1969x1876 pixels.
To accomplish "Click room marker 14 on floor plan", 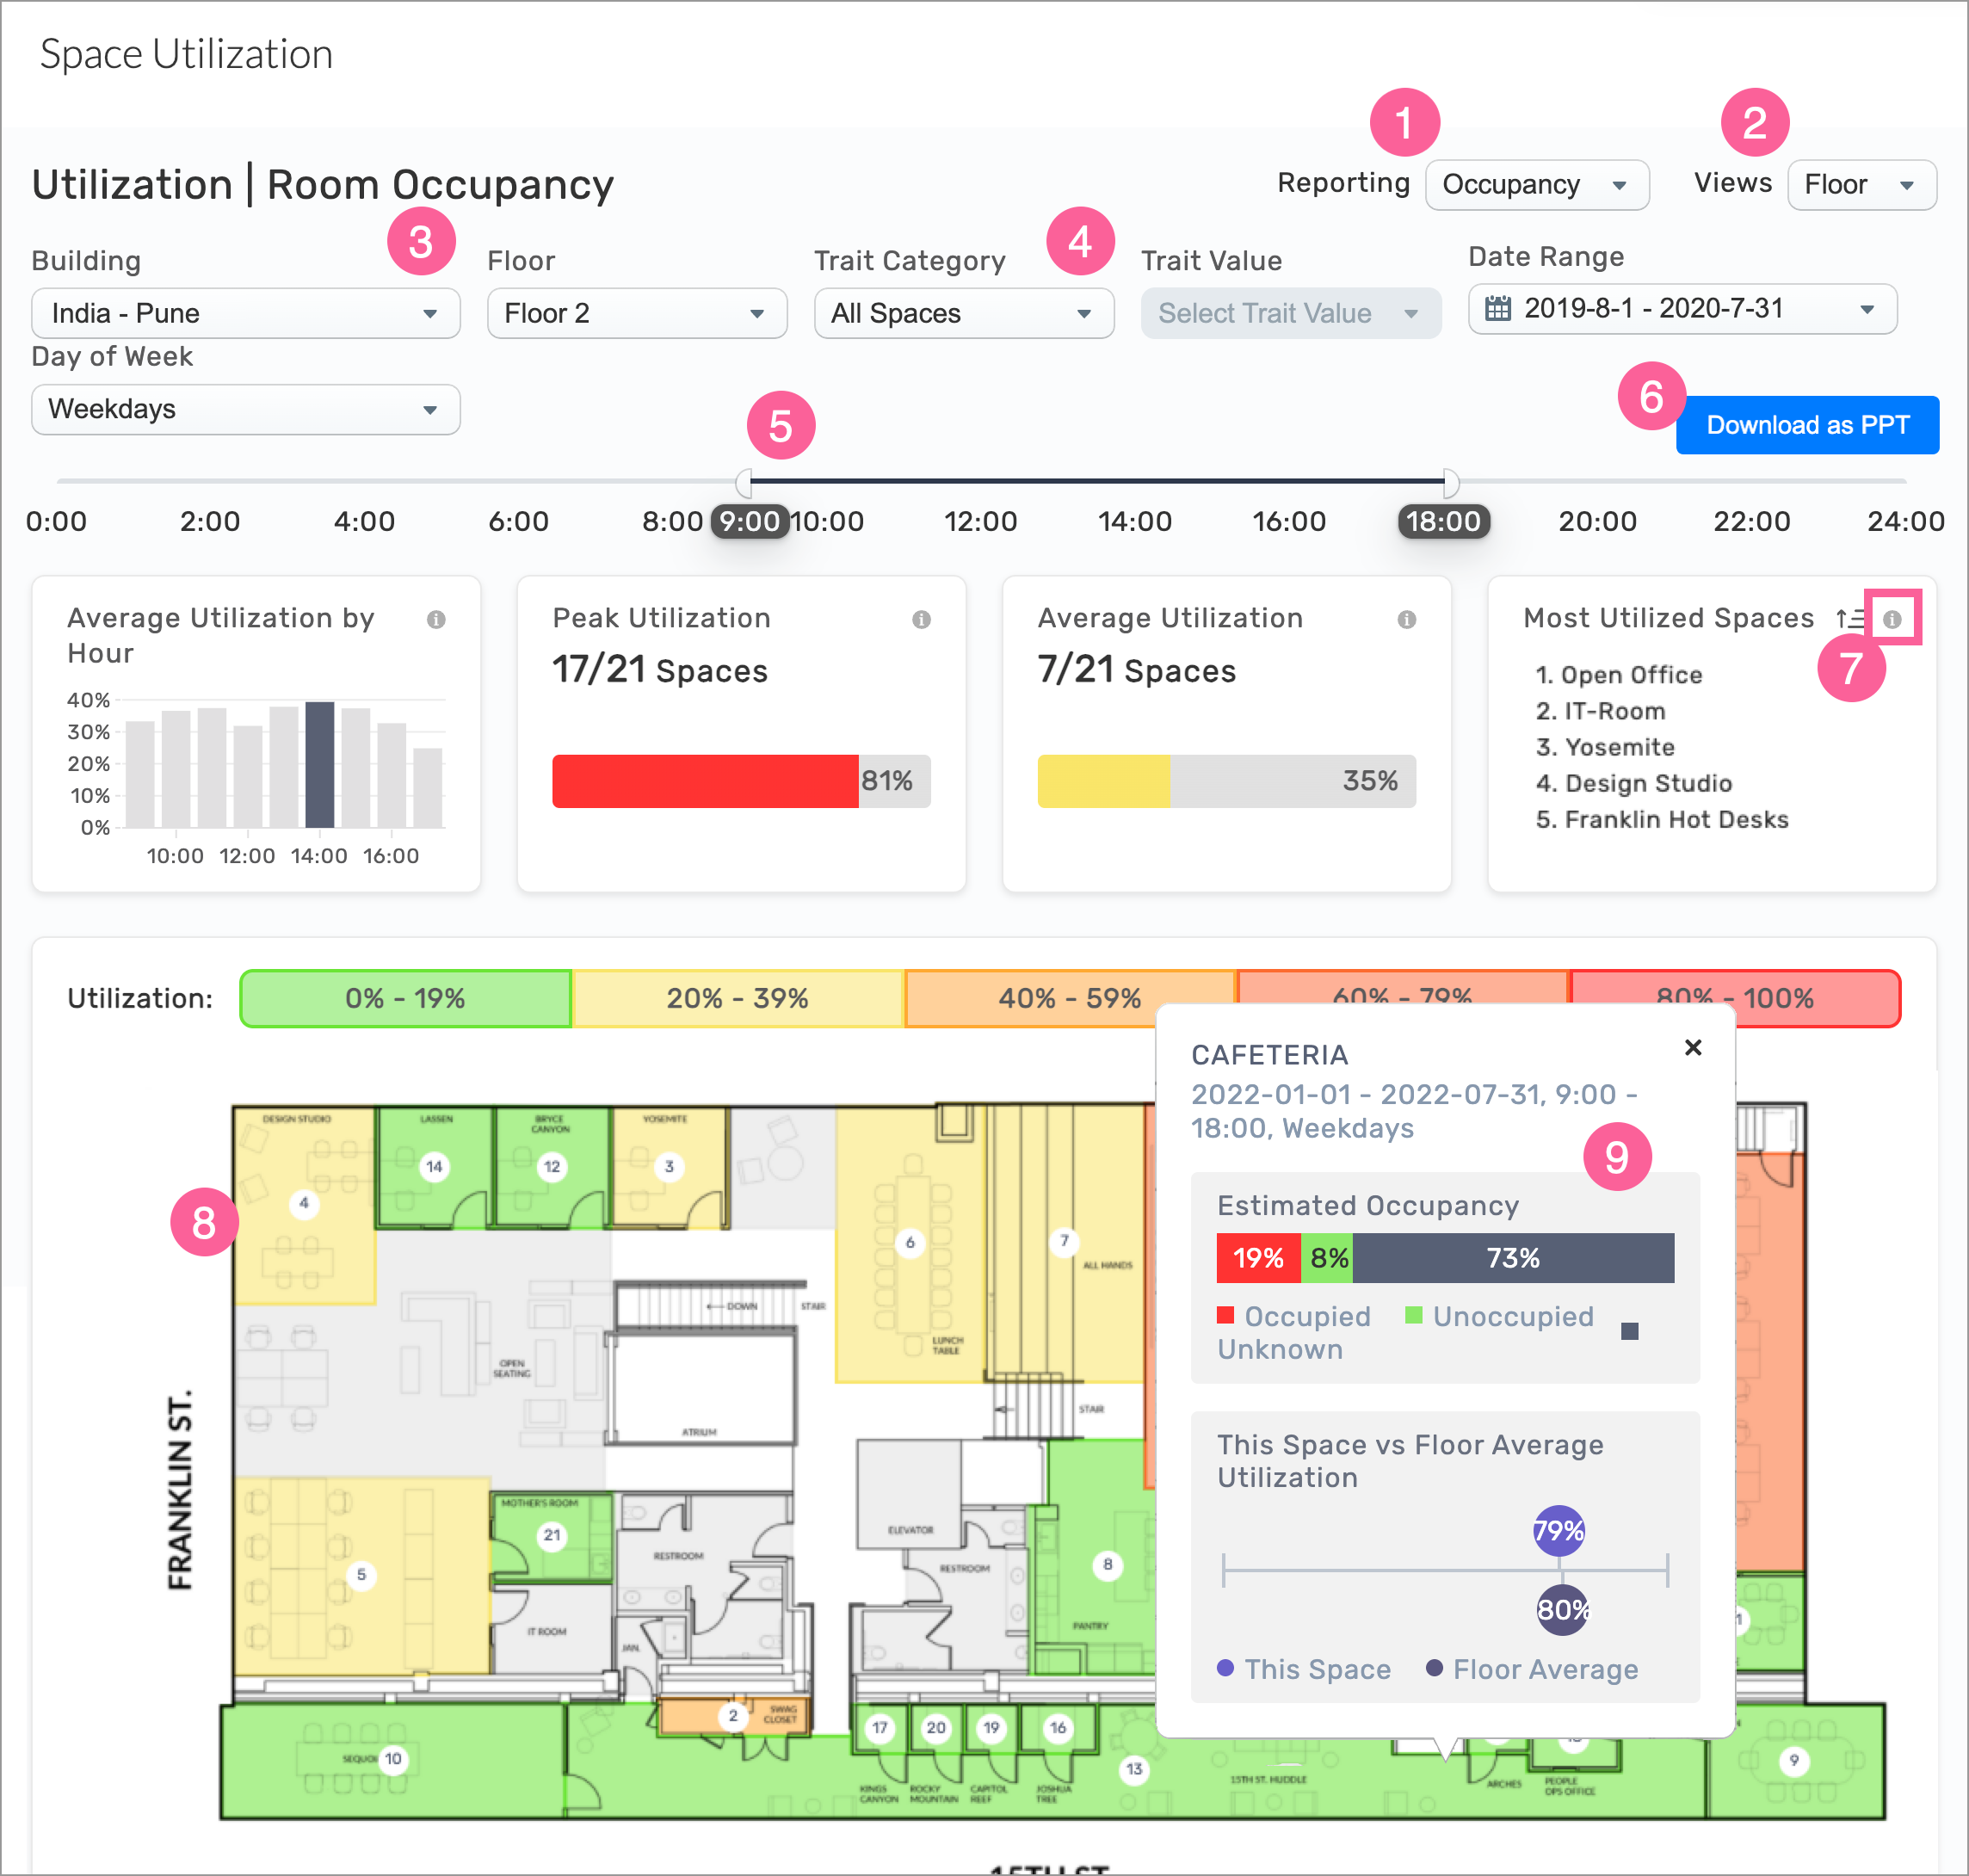I will (434, 1166).
